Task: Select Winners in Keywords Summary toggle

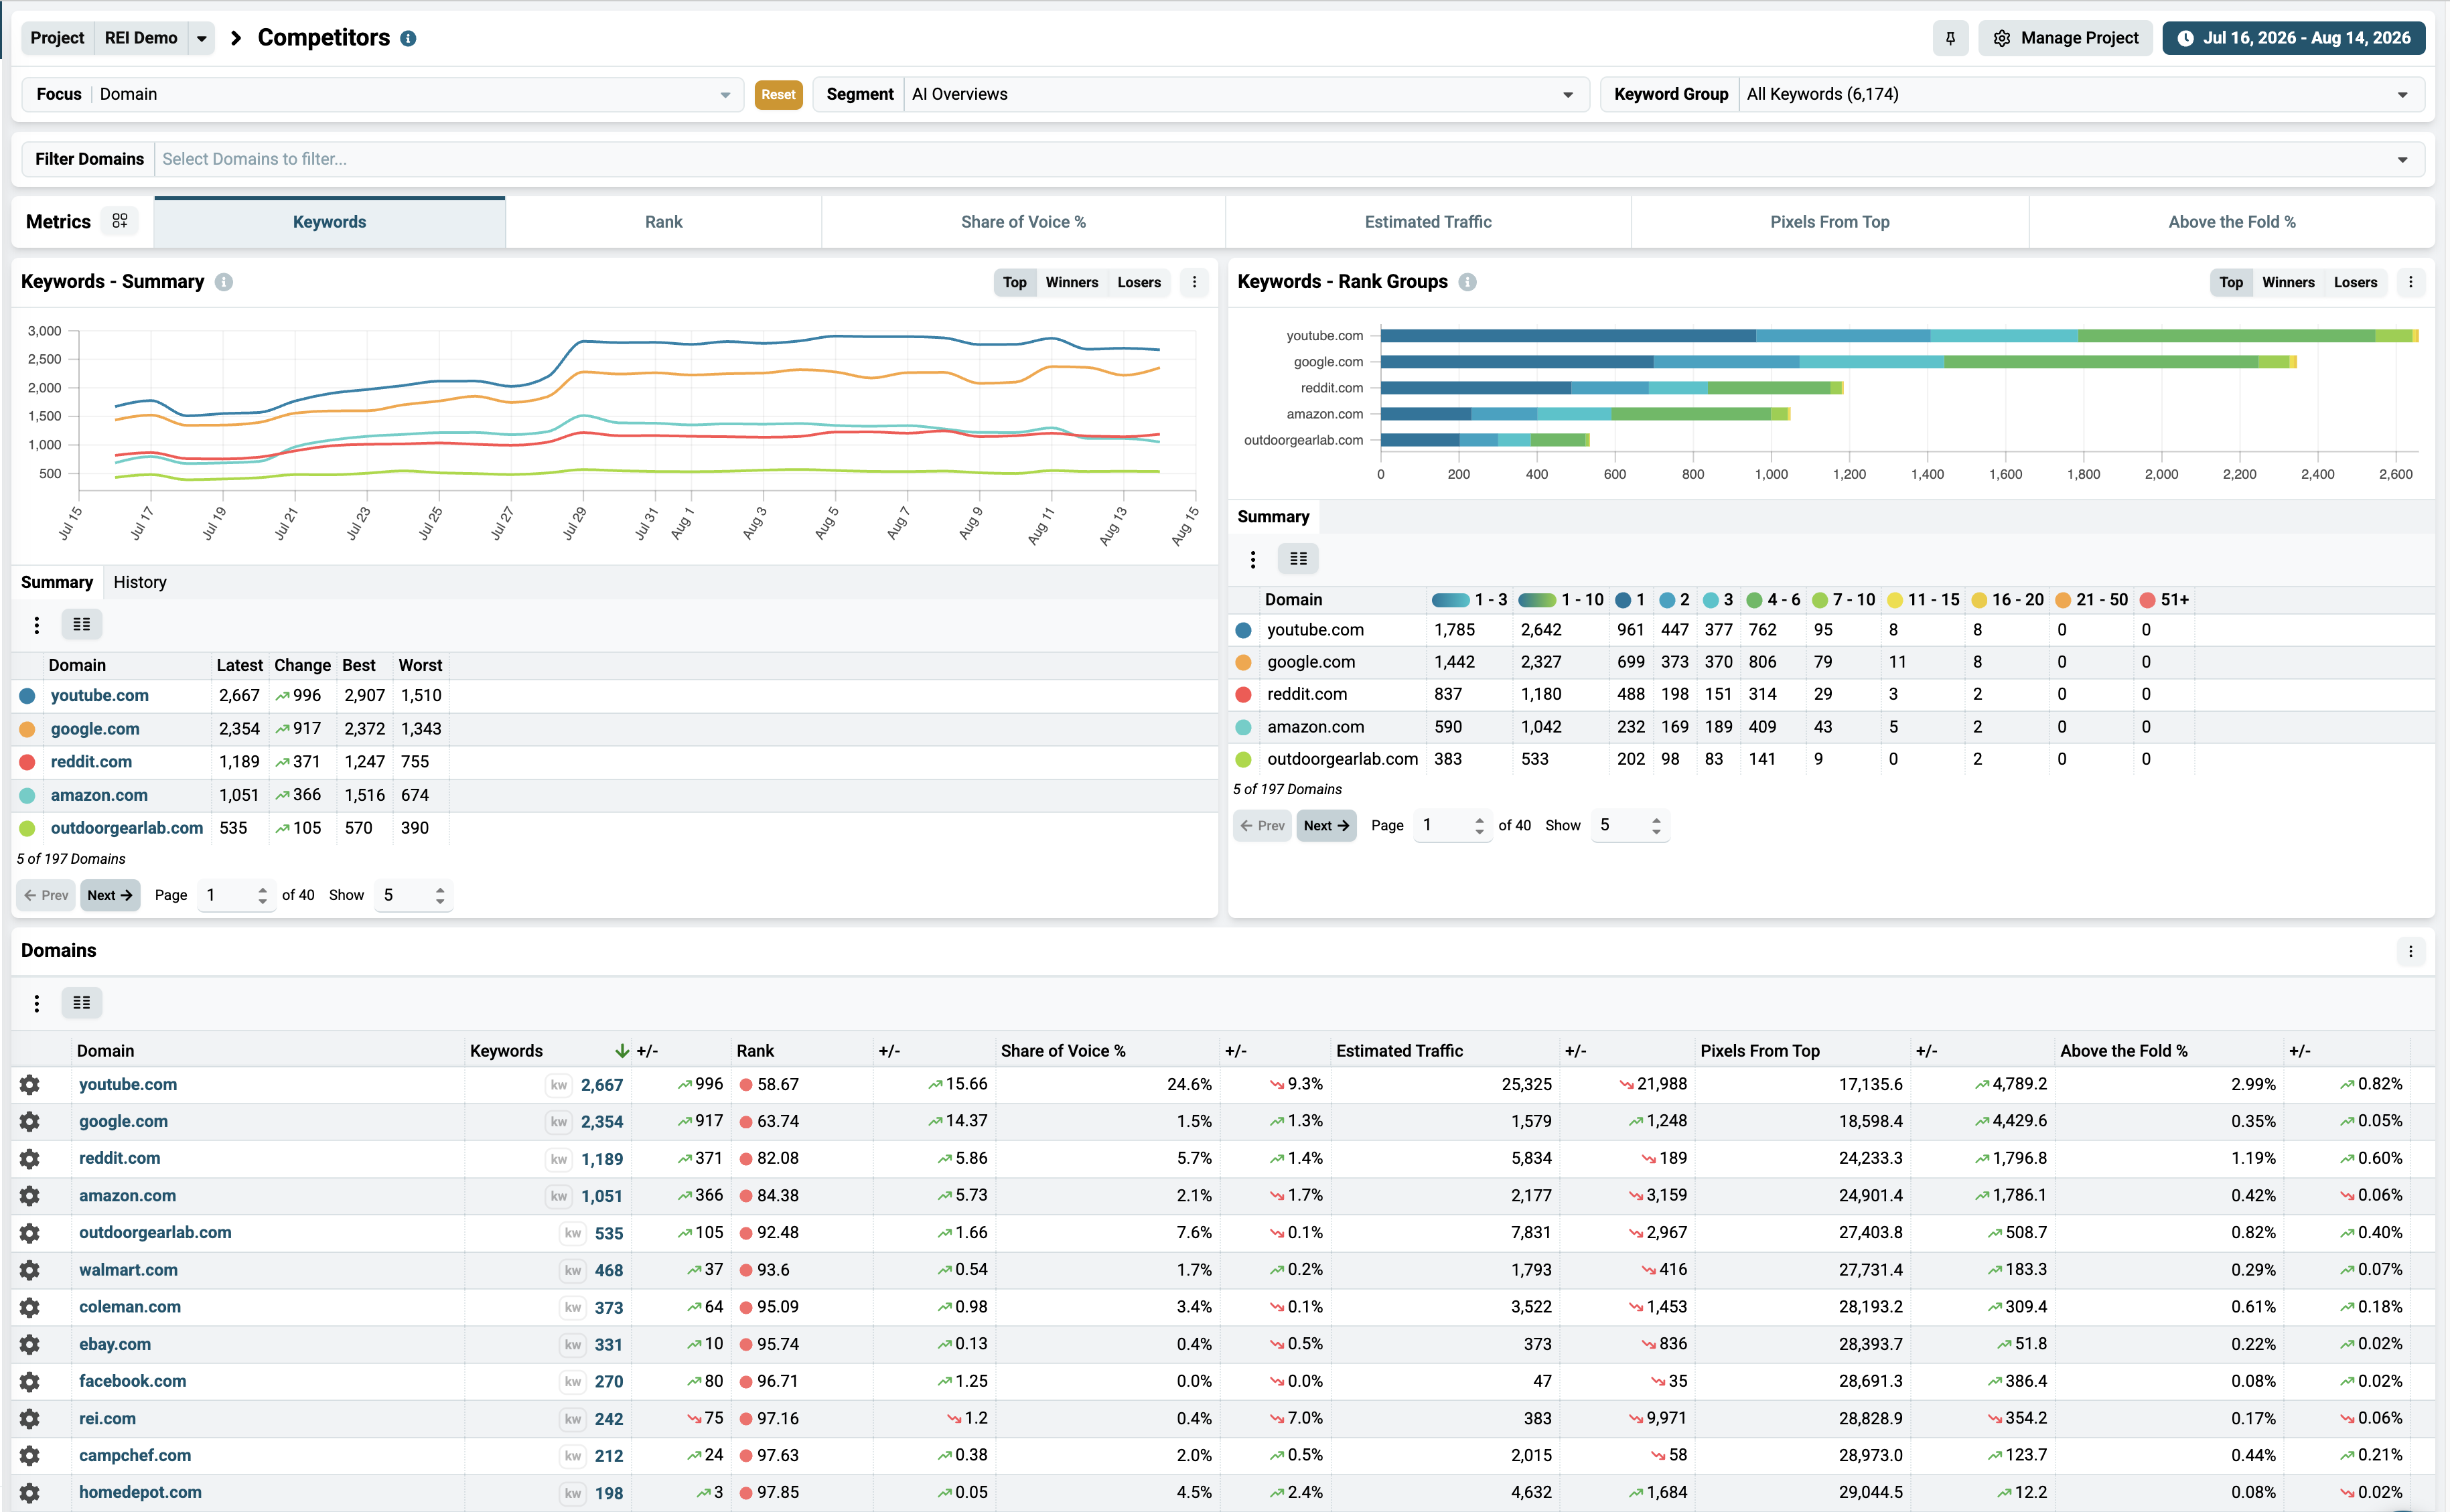Action: 1071,282
